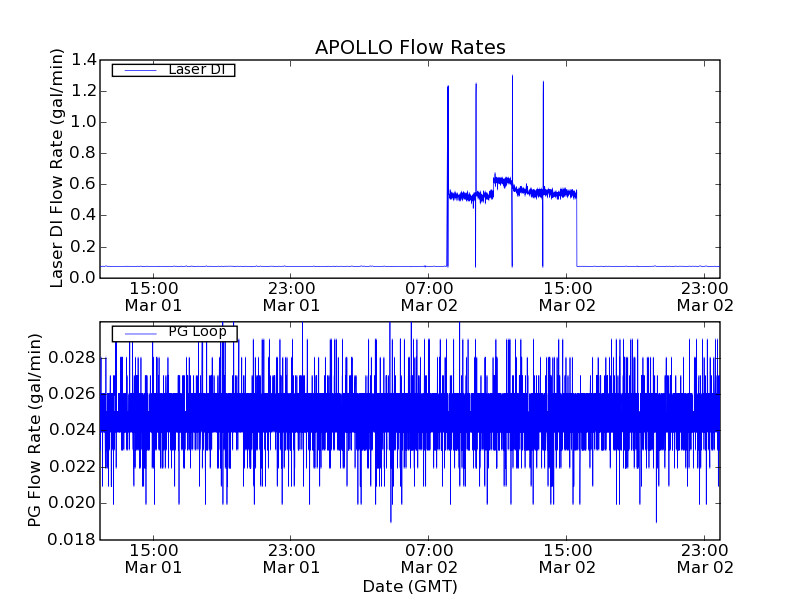Click "23:00 Mar 01" label under the Laser DI plot
The image size is (800, 600).
pos(291,297)
